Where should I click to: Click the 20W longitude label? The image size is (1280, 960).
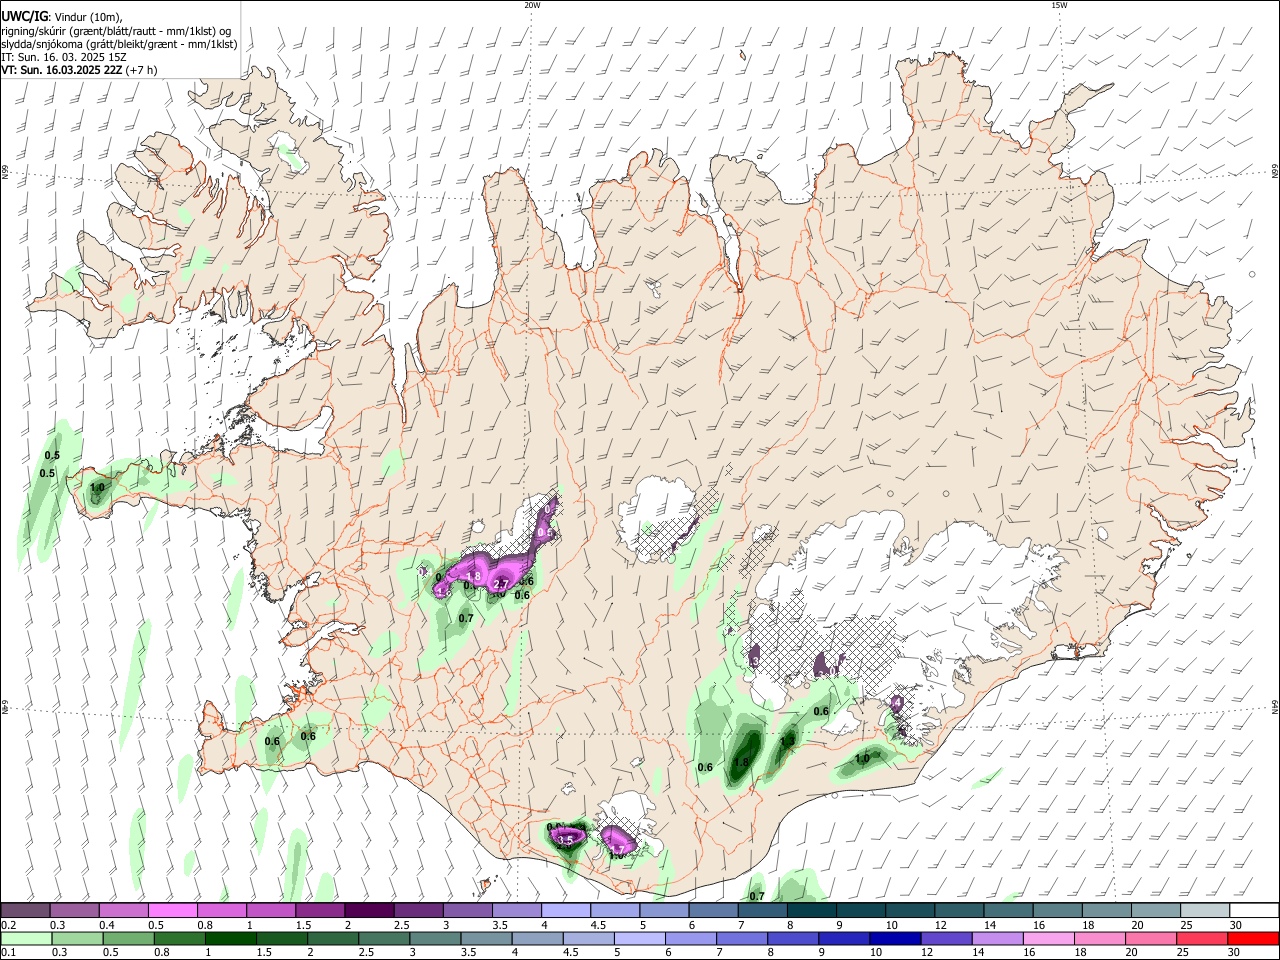point(532,5)
